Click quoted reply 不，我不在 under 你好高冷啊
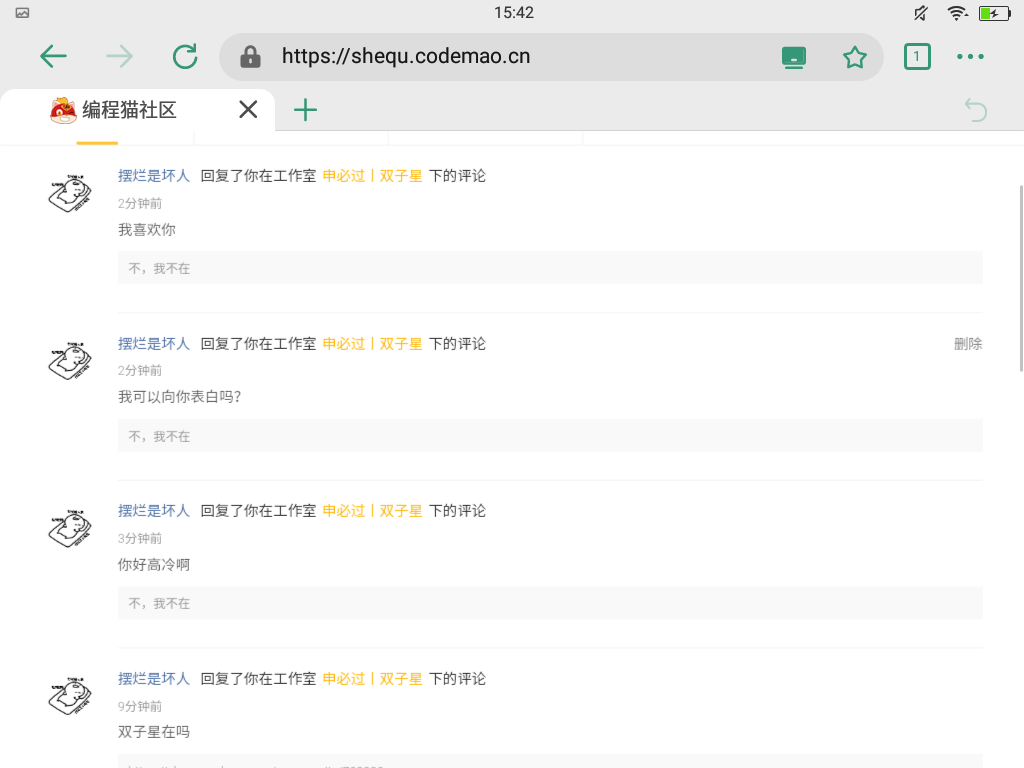This screenshot has width=1024, height=768. (550, 603)
